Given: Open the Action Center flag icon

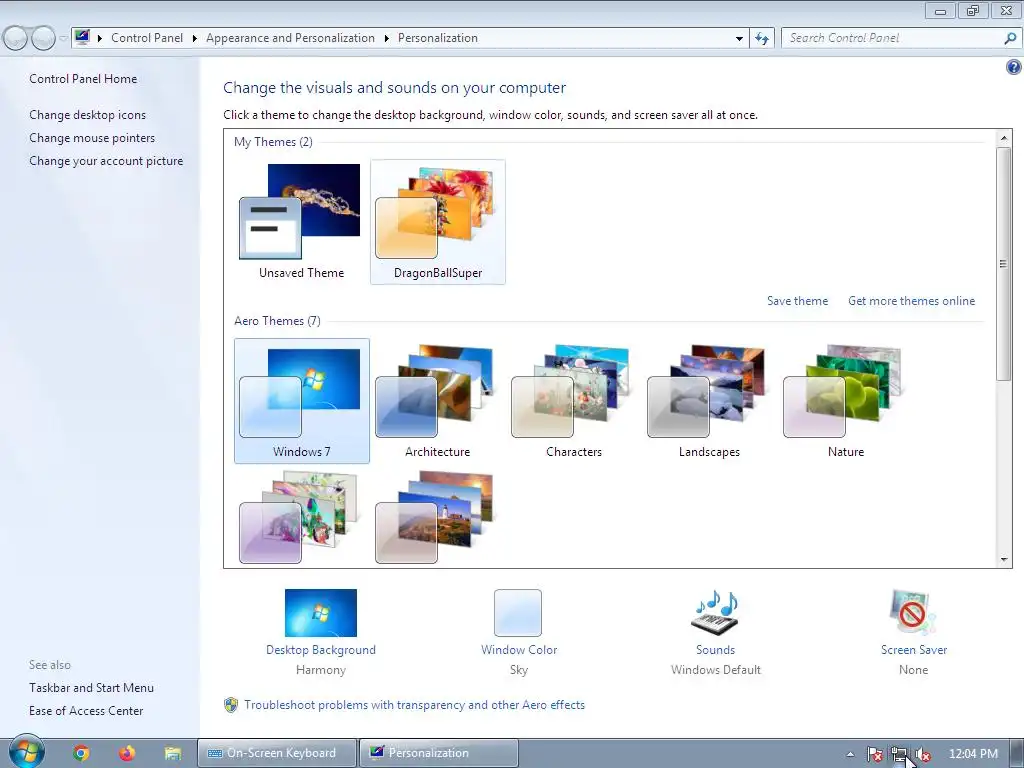Looking at the screenshot, I should coord(875,754).
